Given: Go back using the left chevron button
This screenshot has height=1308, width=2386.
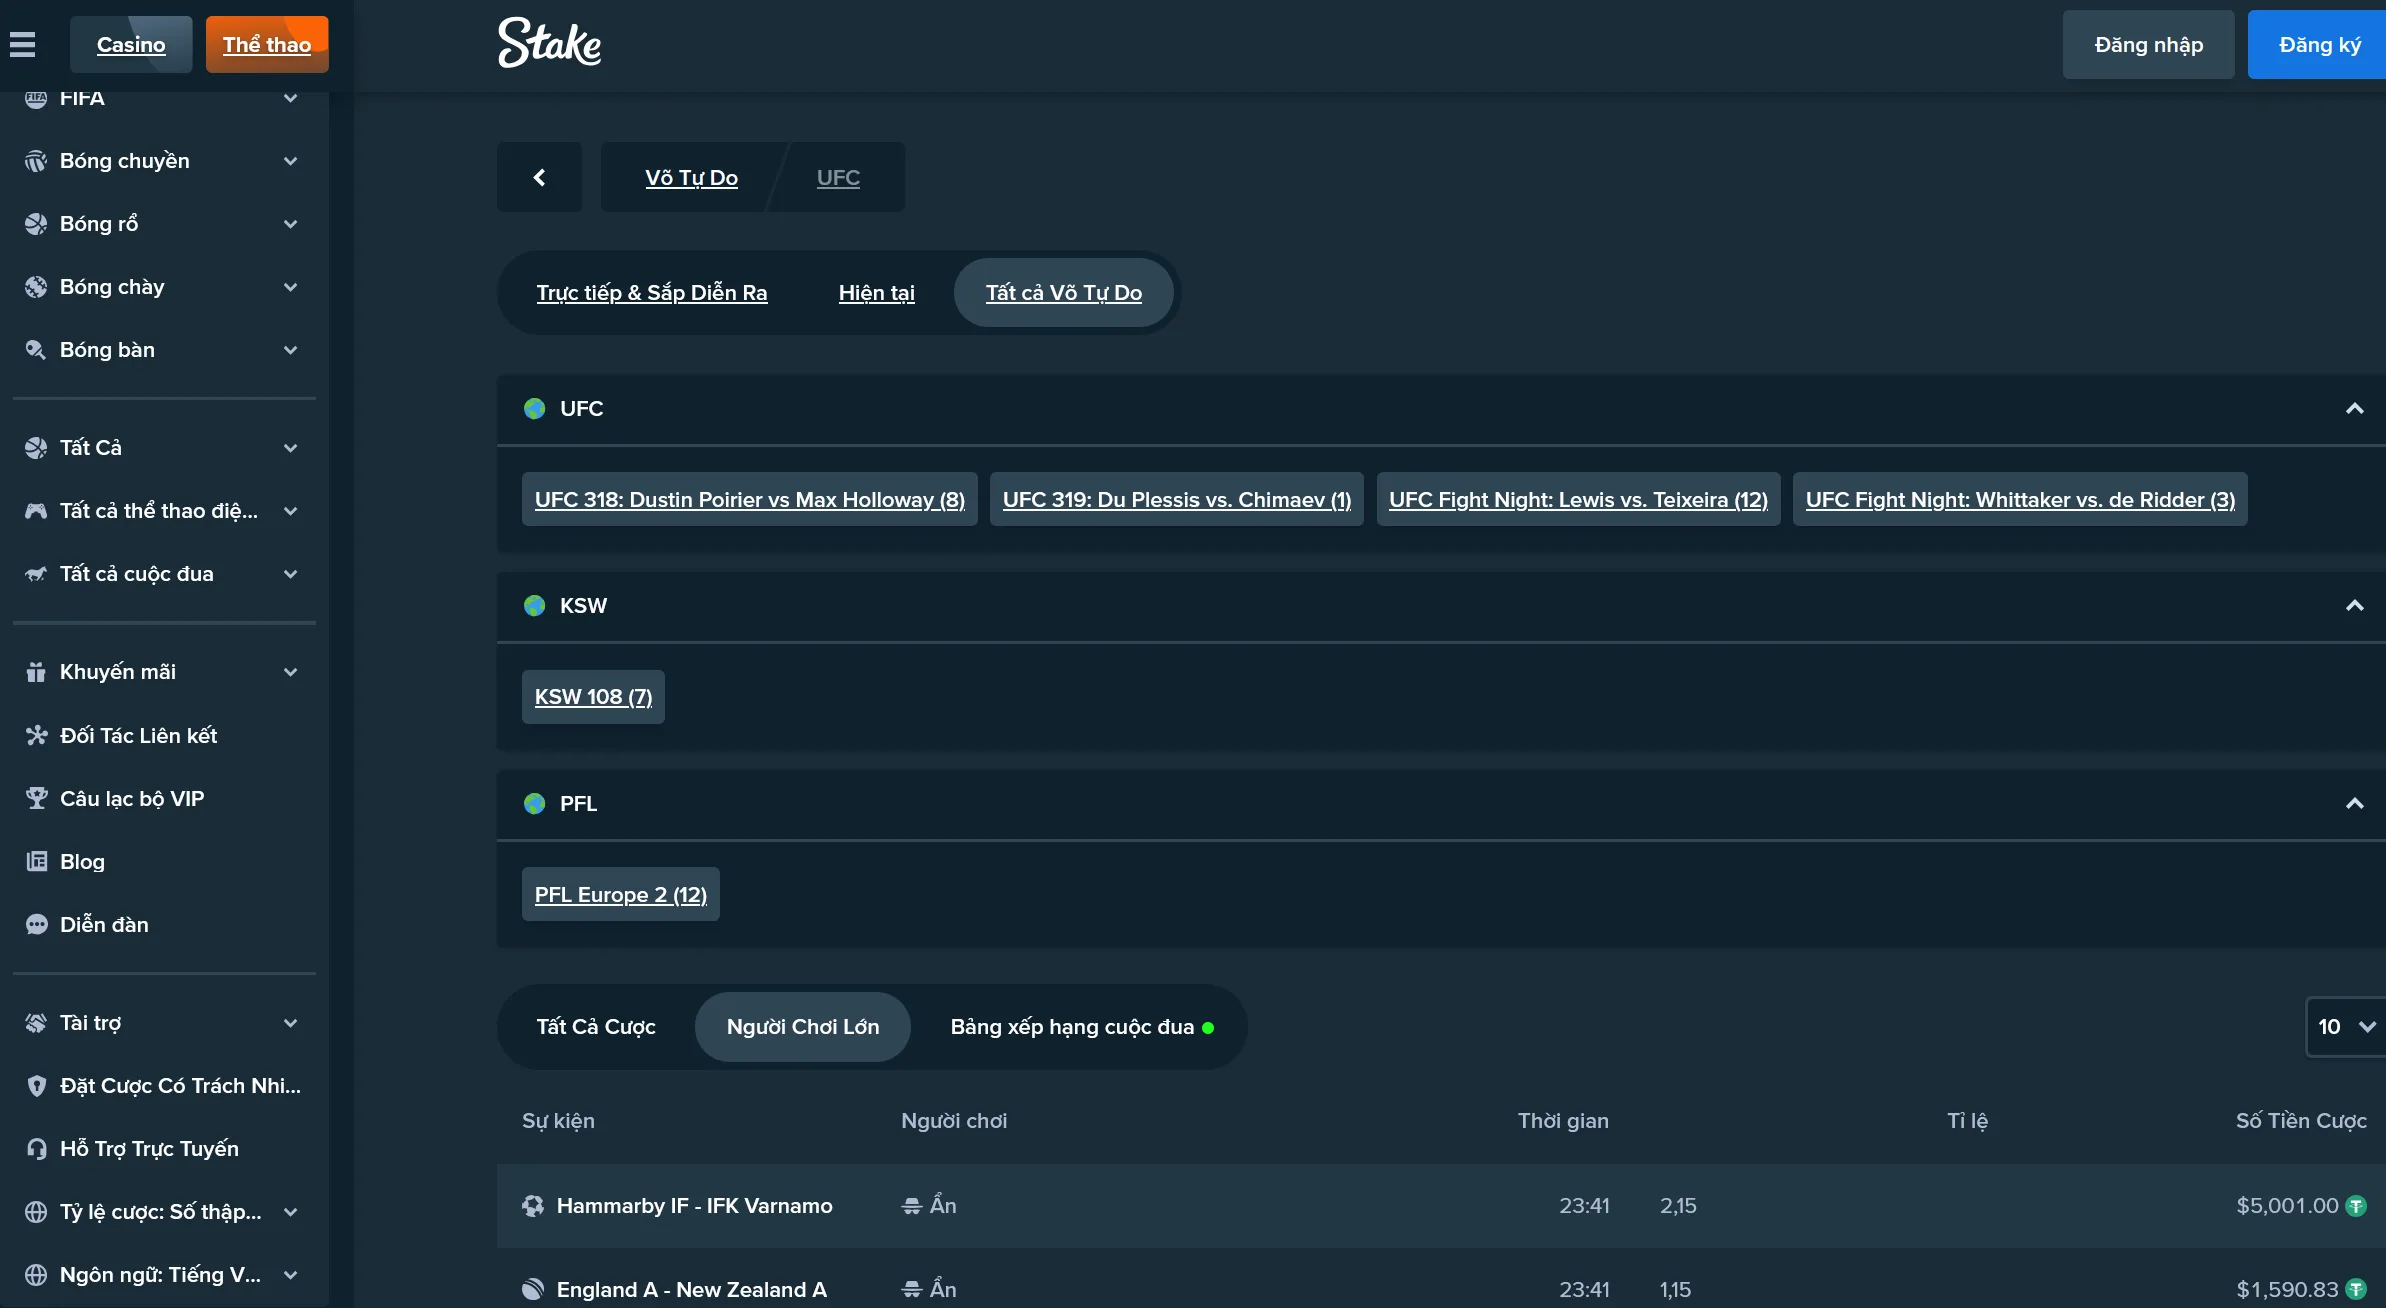Looking at the screenshot, I should click(x=539, y=177).
